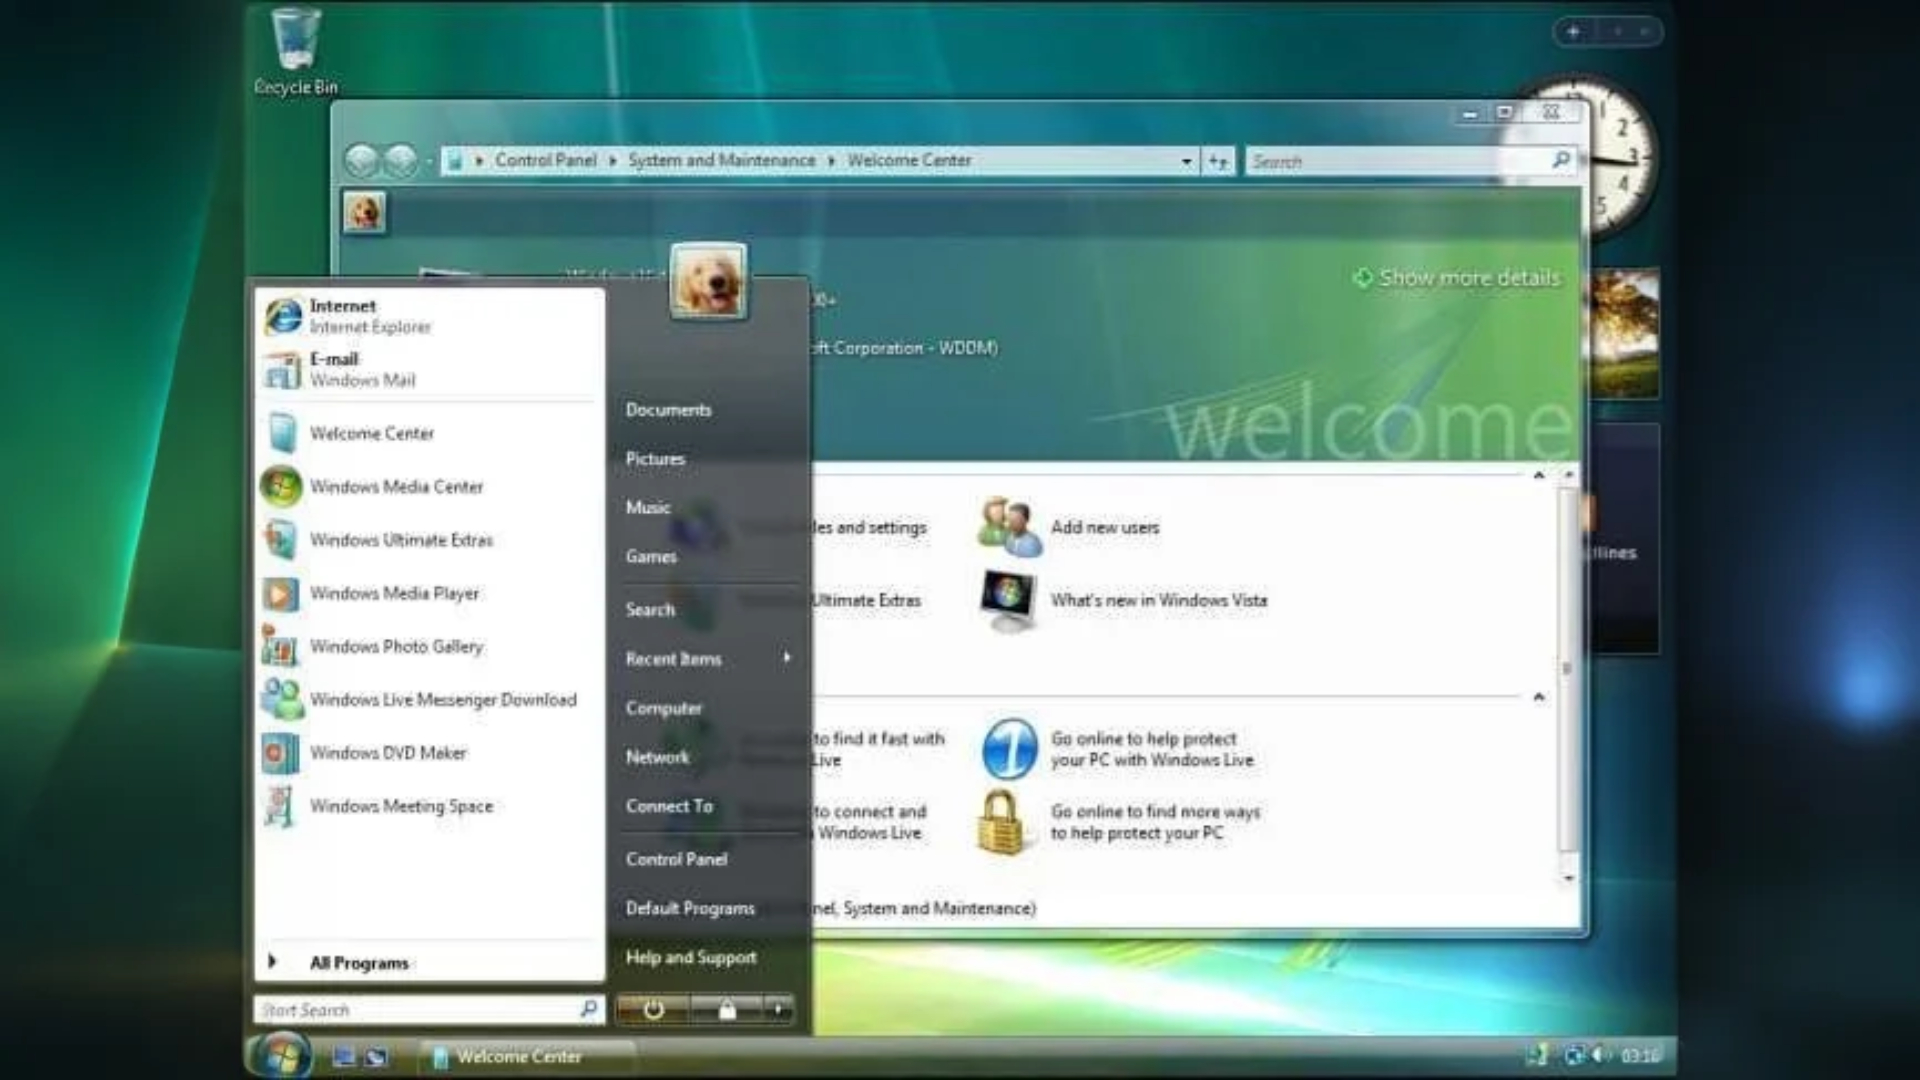The image size is (1920, 1080).
Task: Click Add new users item
Action: pos(1104,527)
